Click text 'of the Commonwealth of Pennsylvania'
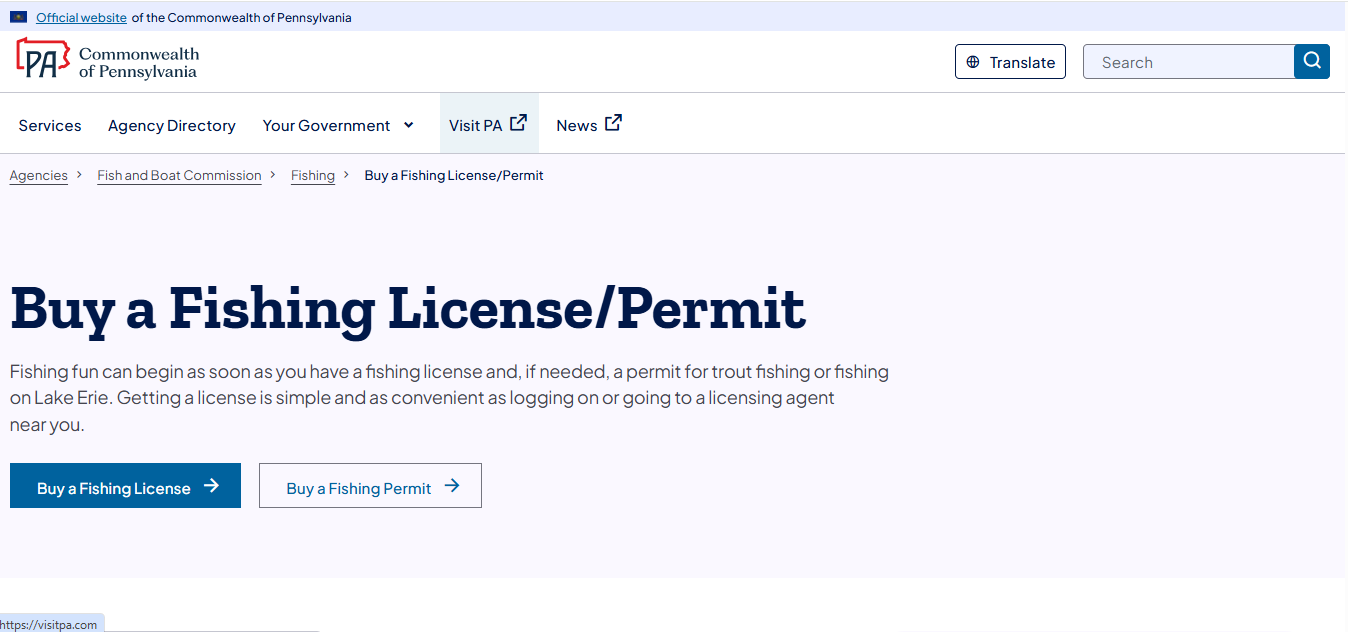 [242, 18]
